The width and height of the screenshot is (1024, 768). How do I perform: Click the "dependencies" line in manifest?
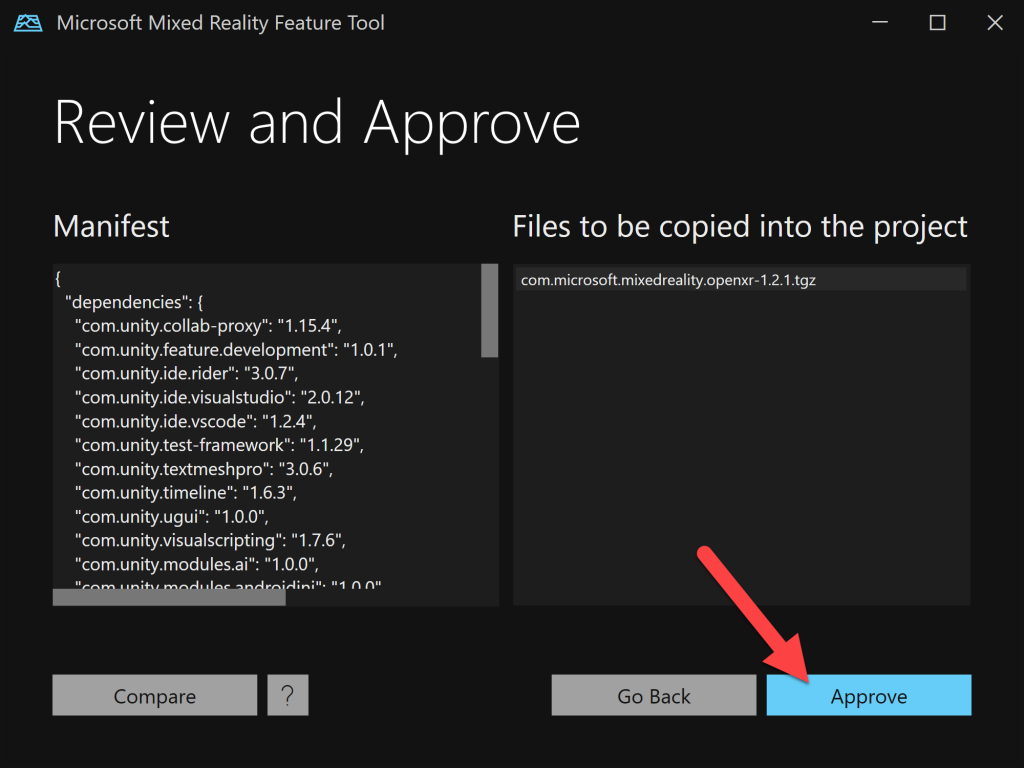pyautogui.click(x=134, y=302)
